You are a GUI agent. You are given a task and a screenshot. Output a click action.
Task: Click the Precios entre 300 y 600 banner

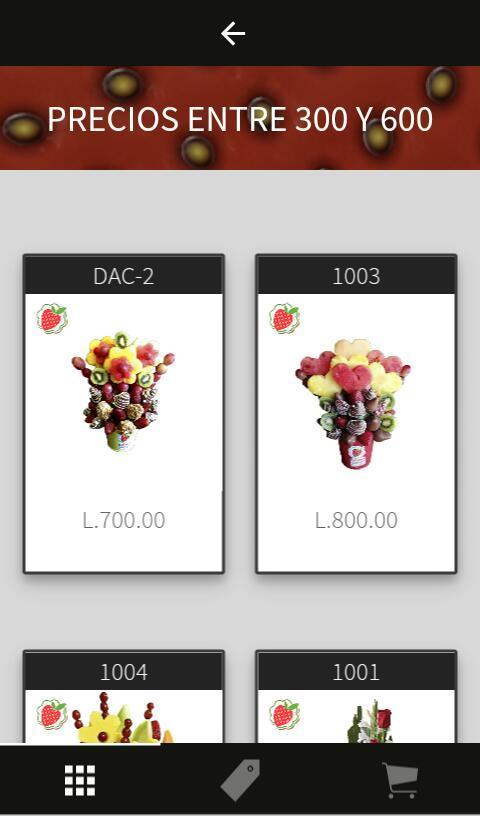(x=240, y=118)
